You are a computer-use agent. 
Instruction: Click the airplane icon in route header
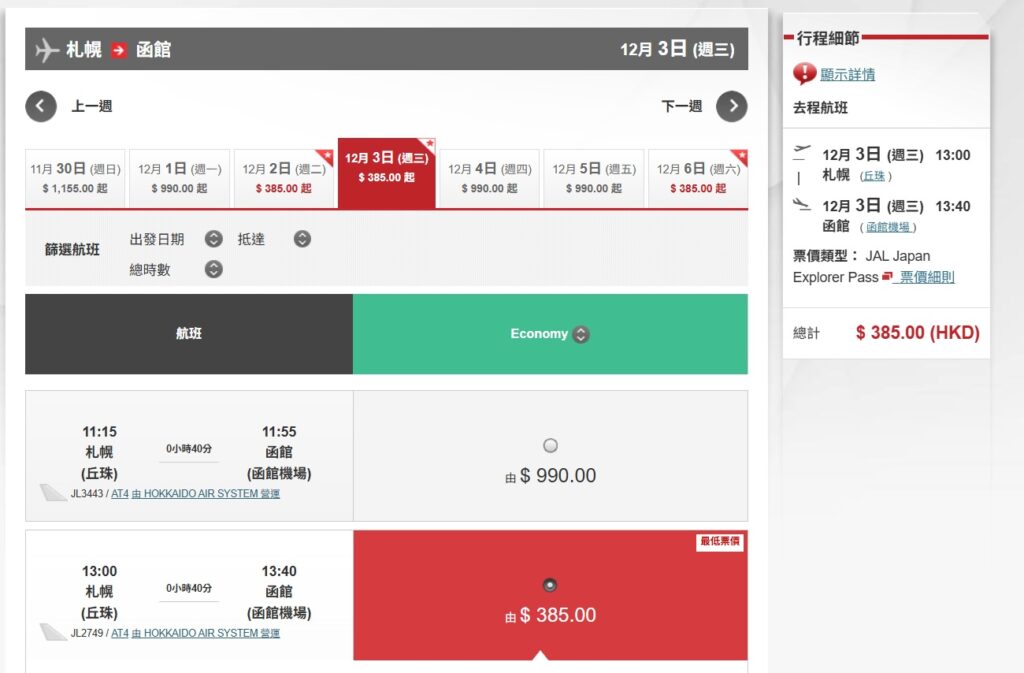tap(47, 49)
